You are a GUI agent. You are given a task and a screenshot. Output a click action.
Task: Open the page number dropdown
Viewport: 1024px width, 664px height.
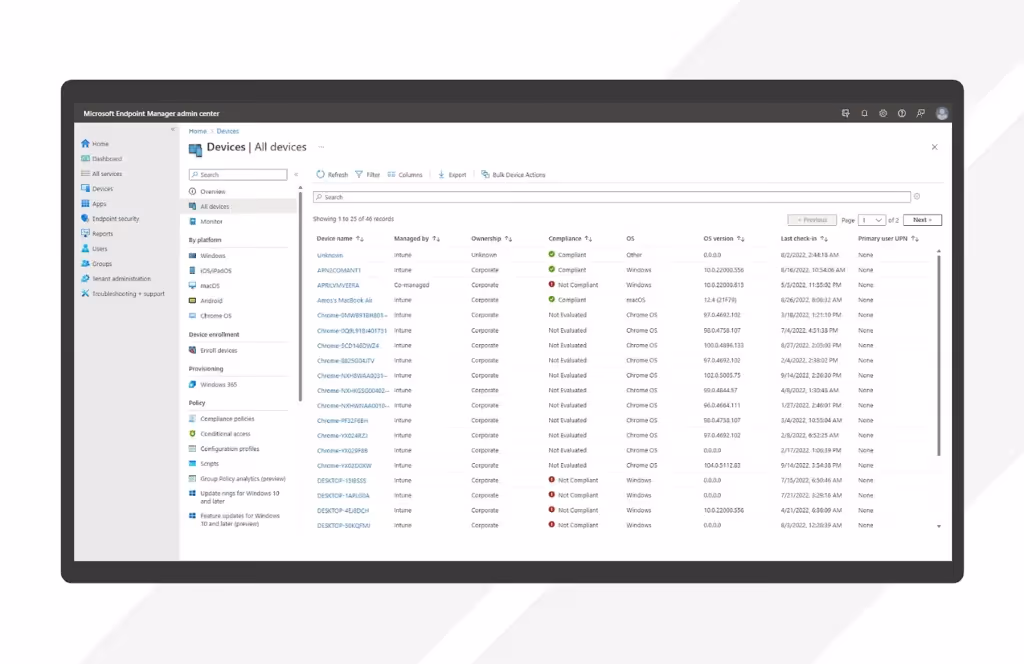click(872, 220)
